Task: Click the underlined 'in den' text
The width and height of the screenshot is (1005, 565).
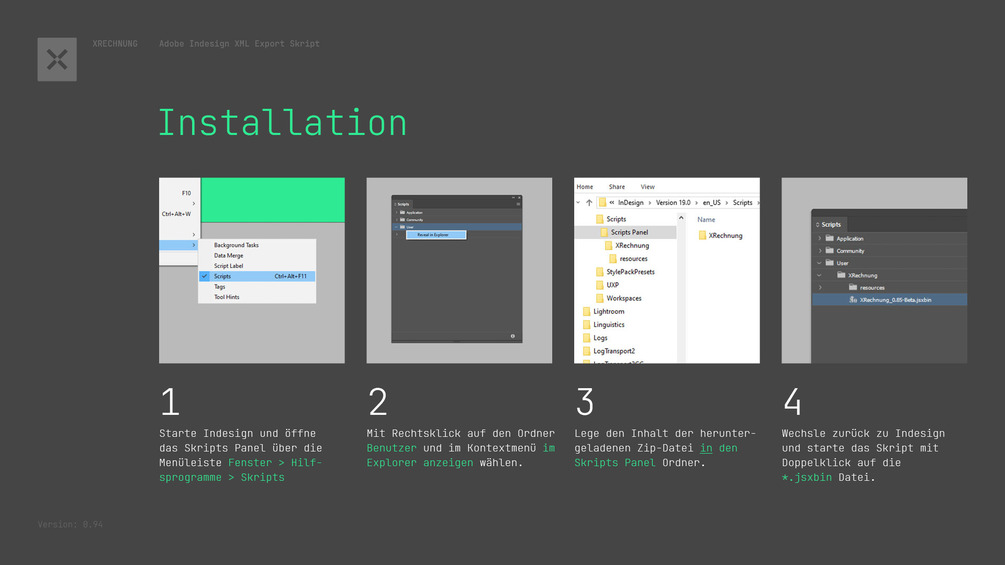Action: [718, 448]
